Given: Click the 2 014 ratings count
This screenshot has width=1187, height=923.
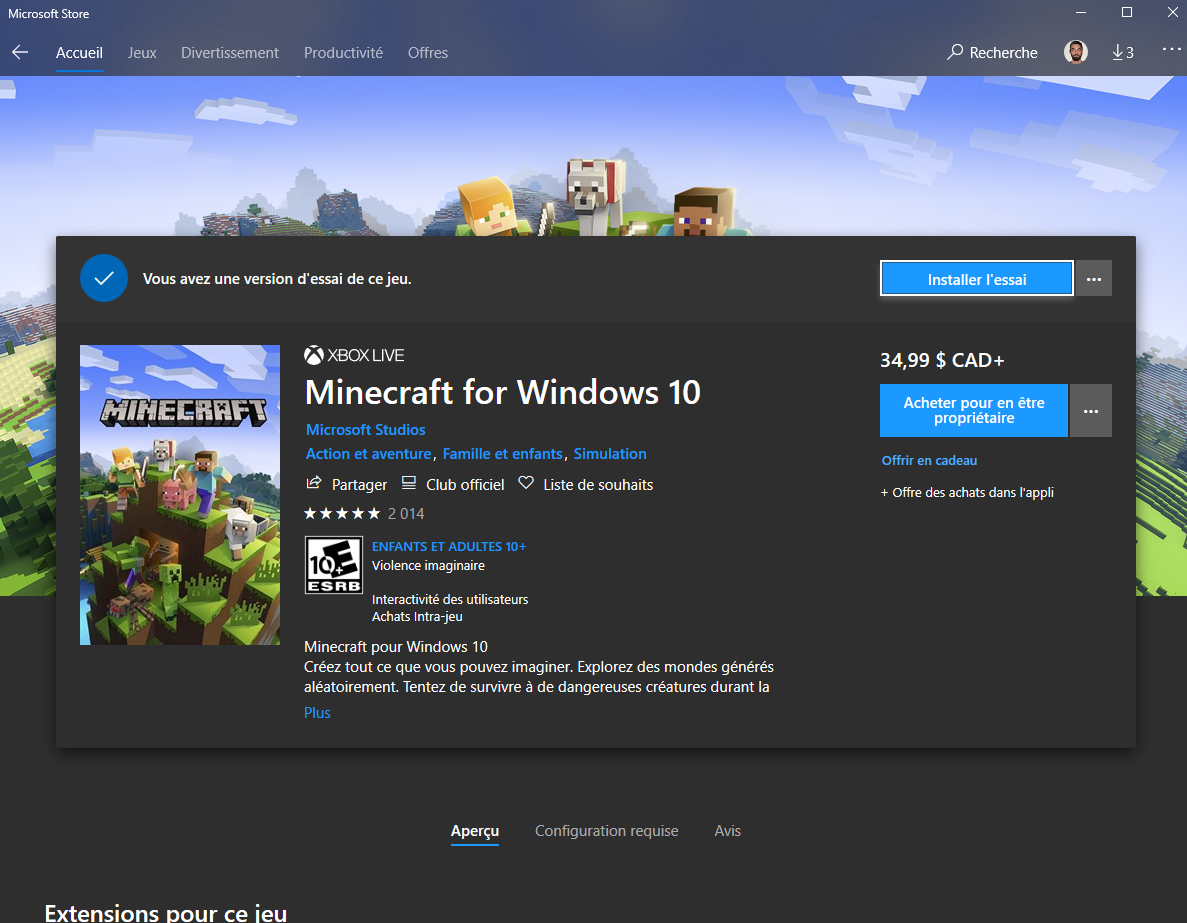Looking at the screenshot, I should pyautogui.click(x=406, y=513).
